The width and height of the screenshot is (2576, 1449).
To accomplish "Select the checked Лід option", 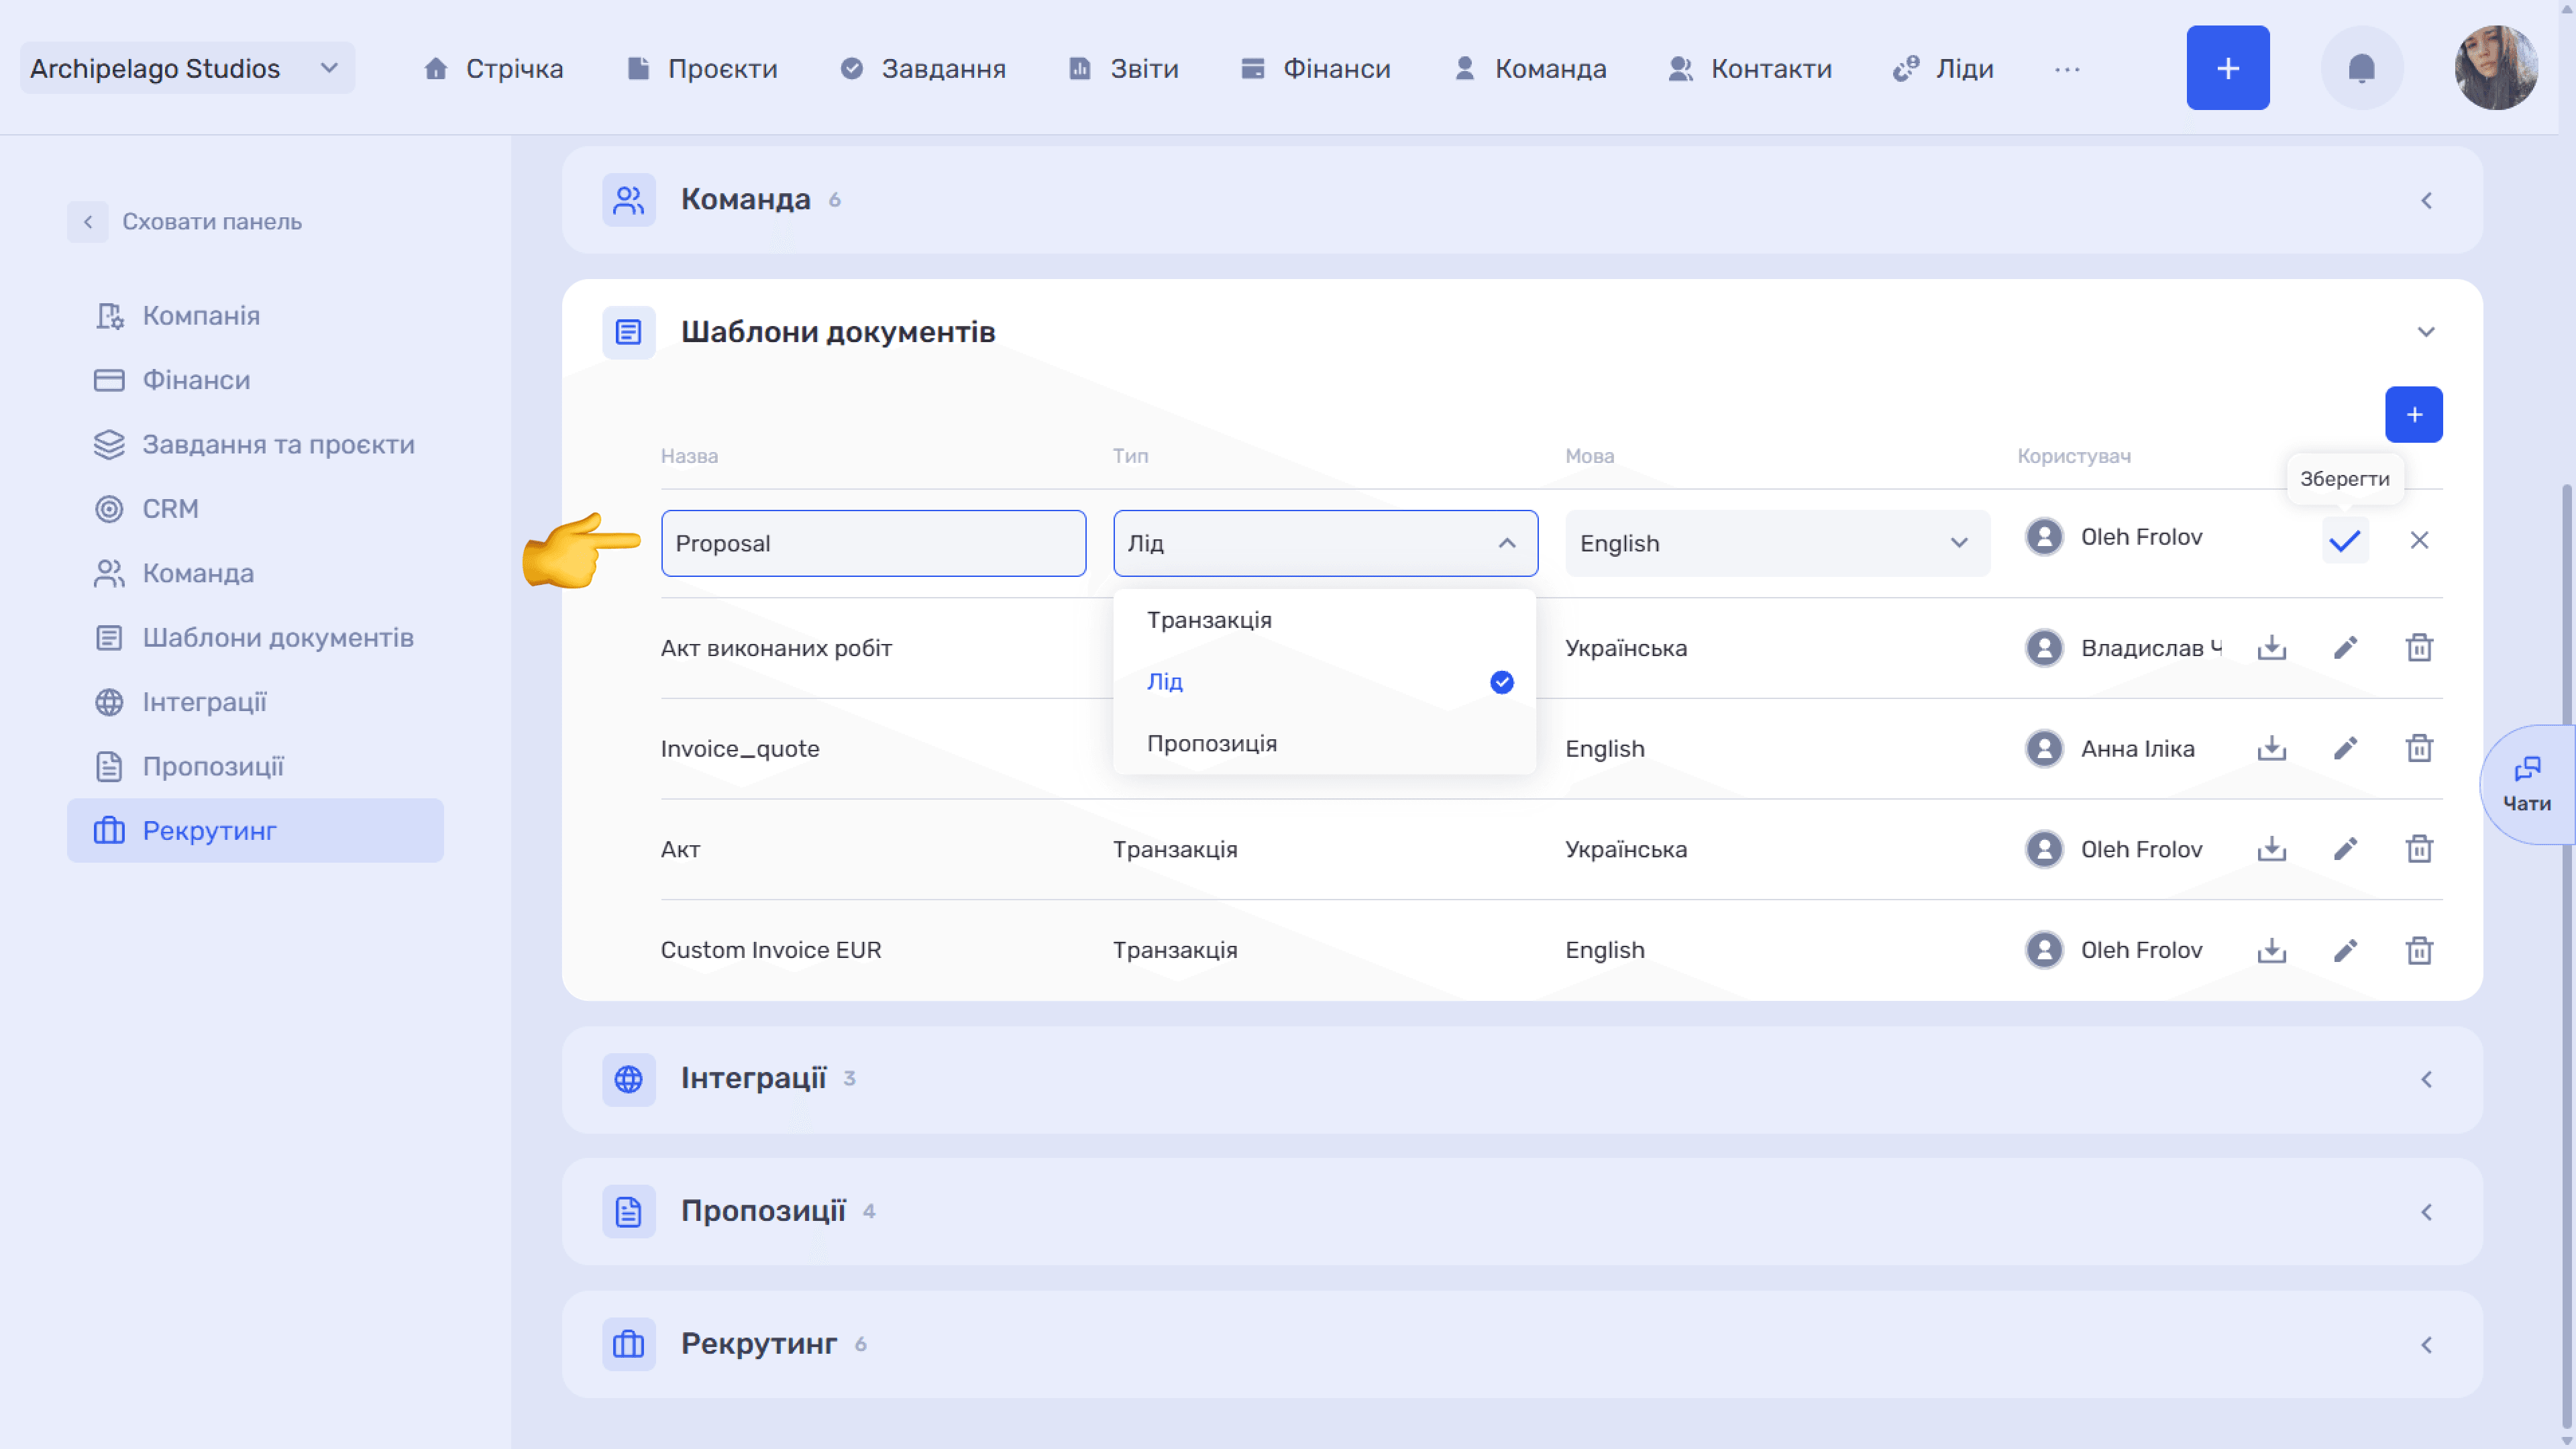I will [1324, 682].
